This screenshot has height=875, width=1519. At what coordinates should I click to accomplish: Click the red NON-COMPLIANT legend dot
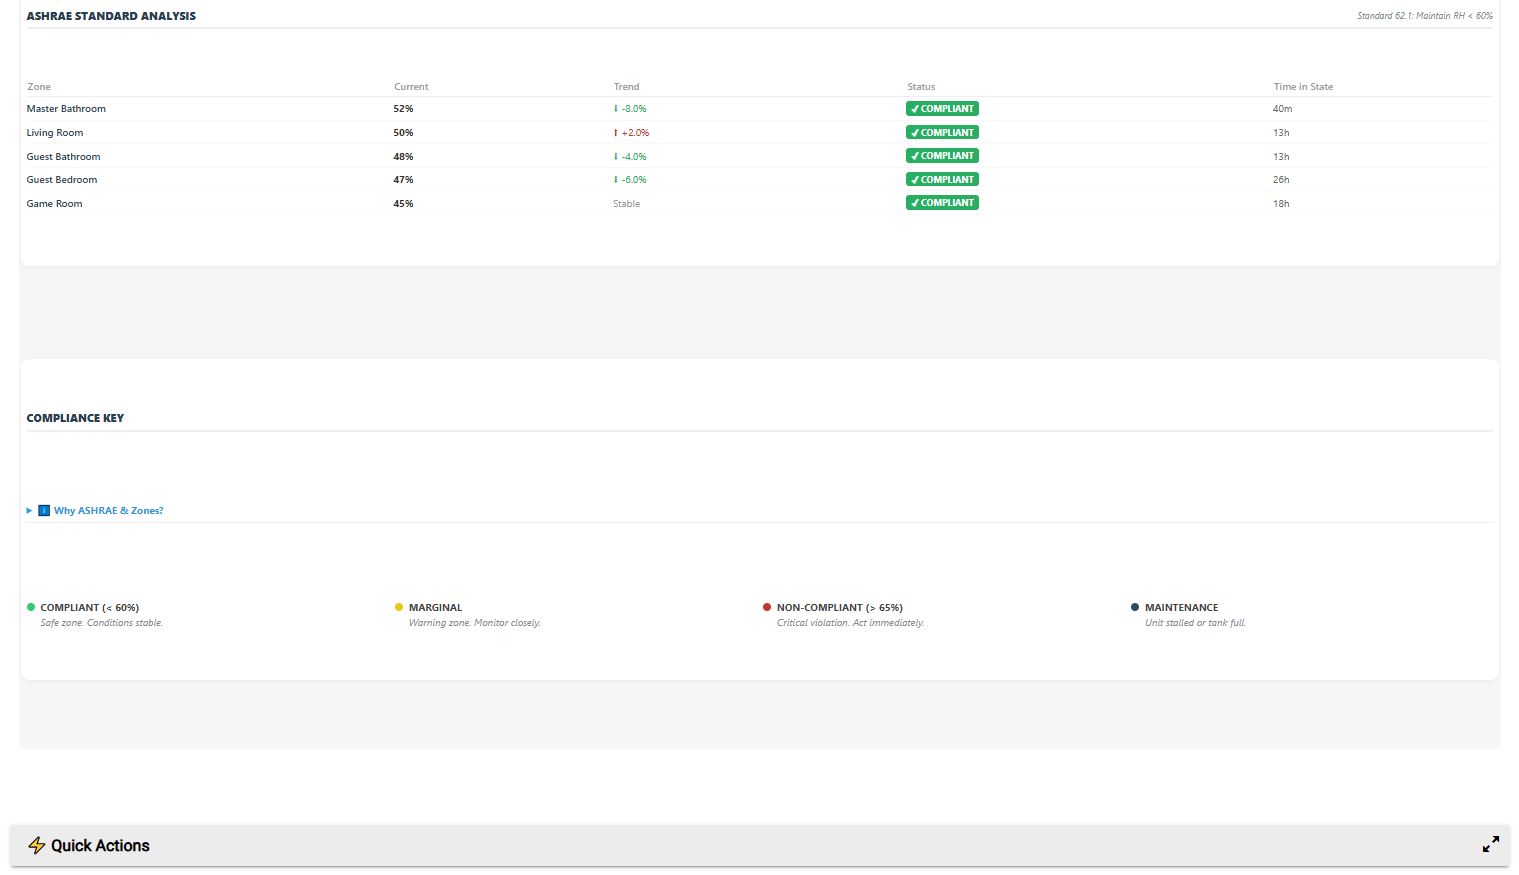coord(767,607)
